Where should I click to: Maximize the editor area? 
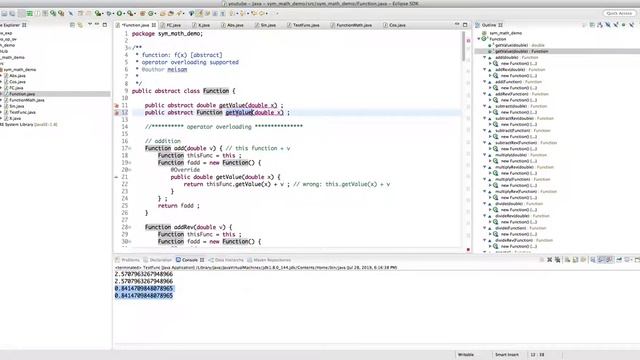tap(465, 25)
